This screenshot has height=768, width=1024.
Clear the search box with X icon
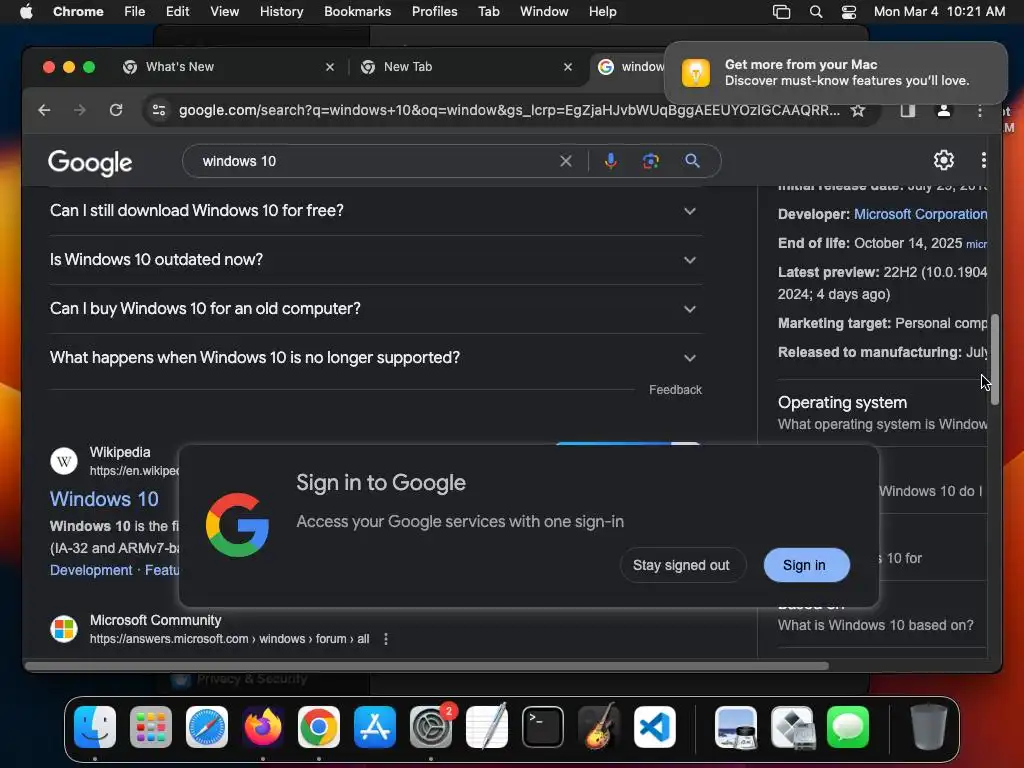click(x=566, y=161)
